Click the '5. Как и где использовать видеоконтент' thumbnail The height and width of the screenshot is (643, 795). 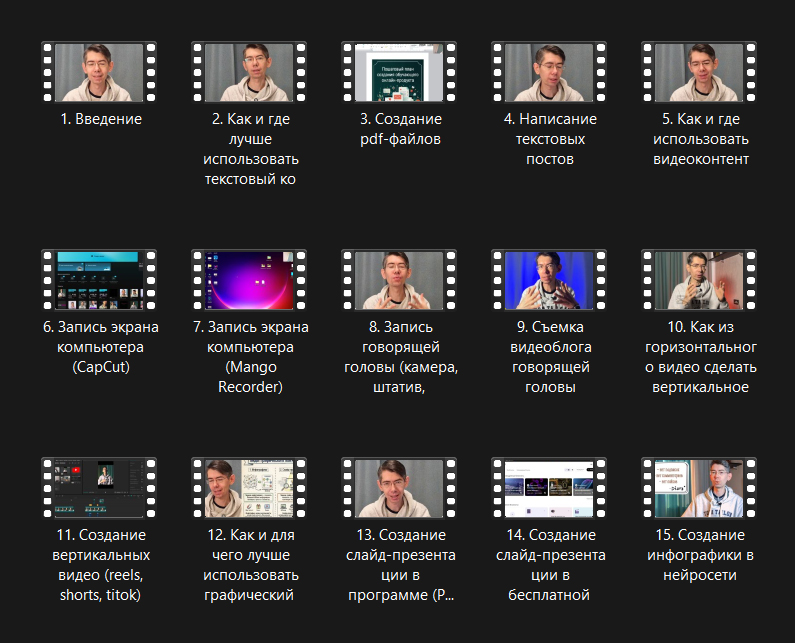pyautogui.click(x=699, y=72)
